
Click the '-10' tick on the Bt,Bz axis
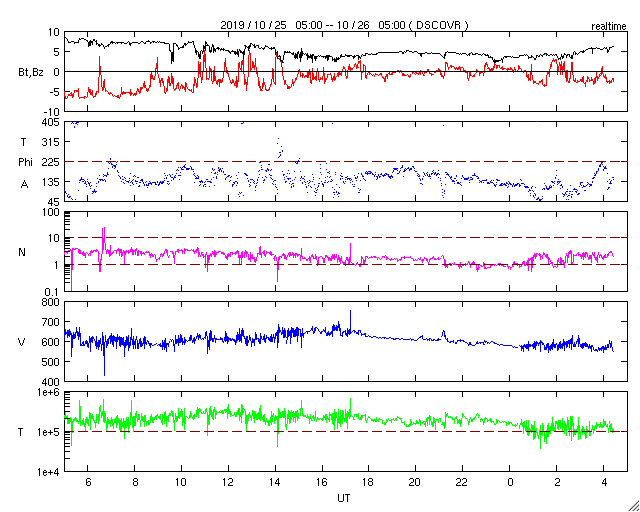tap(52, 111)
